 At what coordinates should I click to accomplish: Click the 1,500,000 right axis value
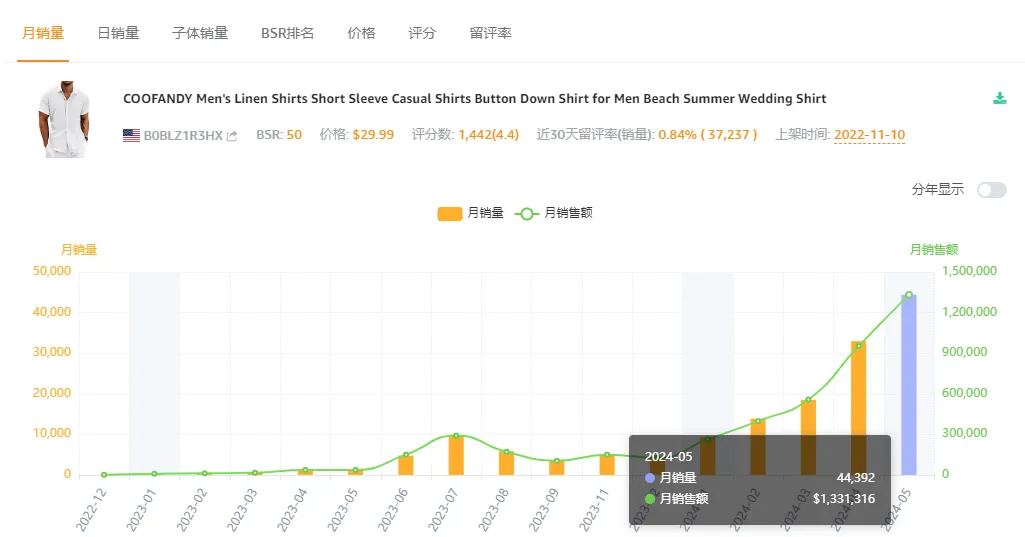coord(969,271)
